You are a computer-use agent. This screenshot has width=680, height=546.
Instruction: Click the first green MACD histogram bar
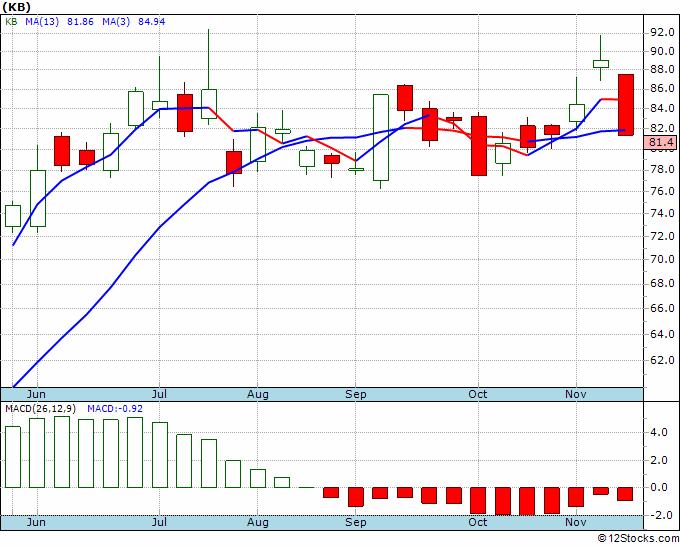click(13, 457)
